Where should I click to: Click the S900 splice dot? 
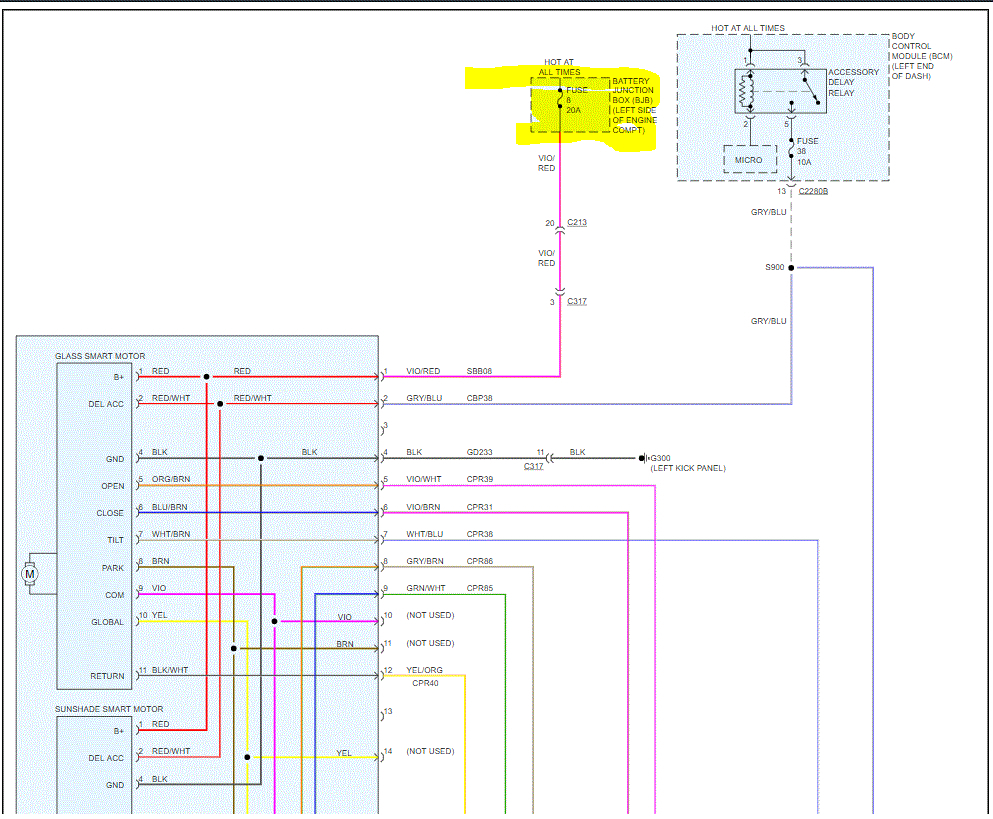click(x=790, y=268)
